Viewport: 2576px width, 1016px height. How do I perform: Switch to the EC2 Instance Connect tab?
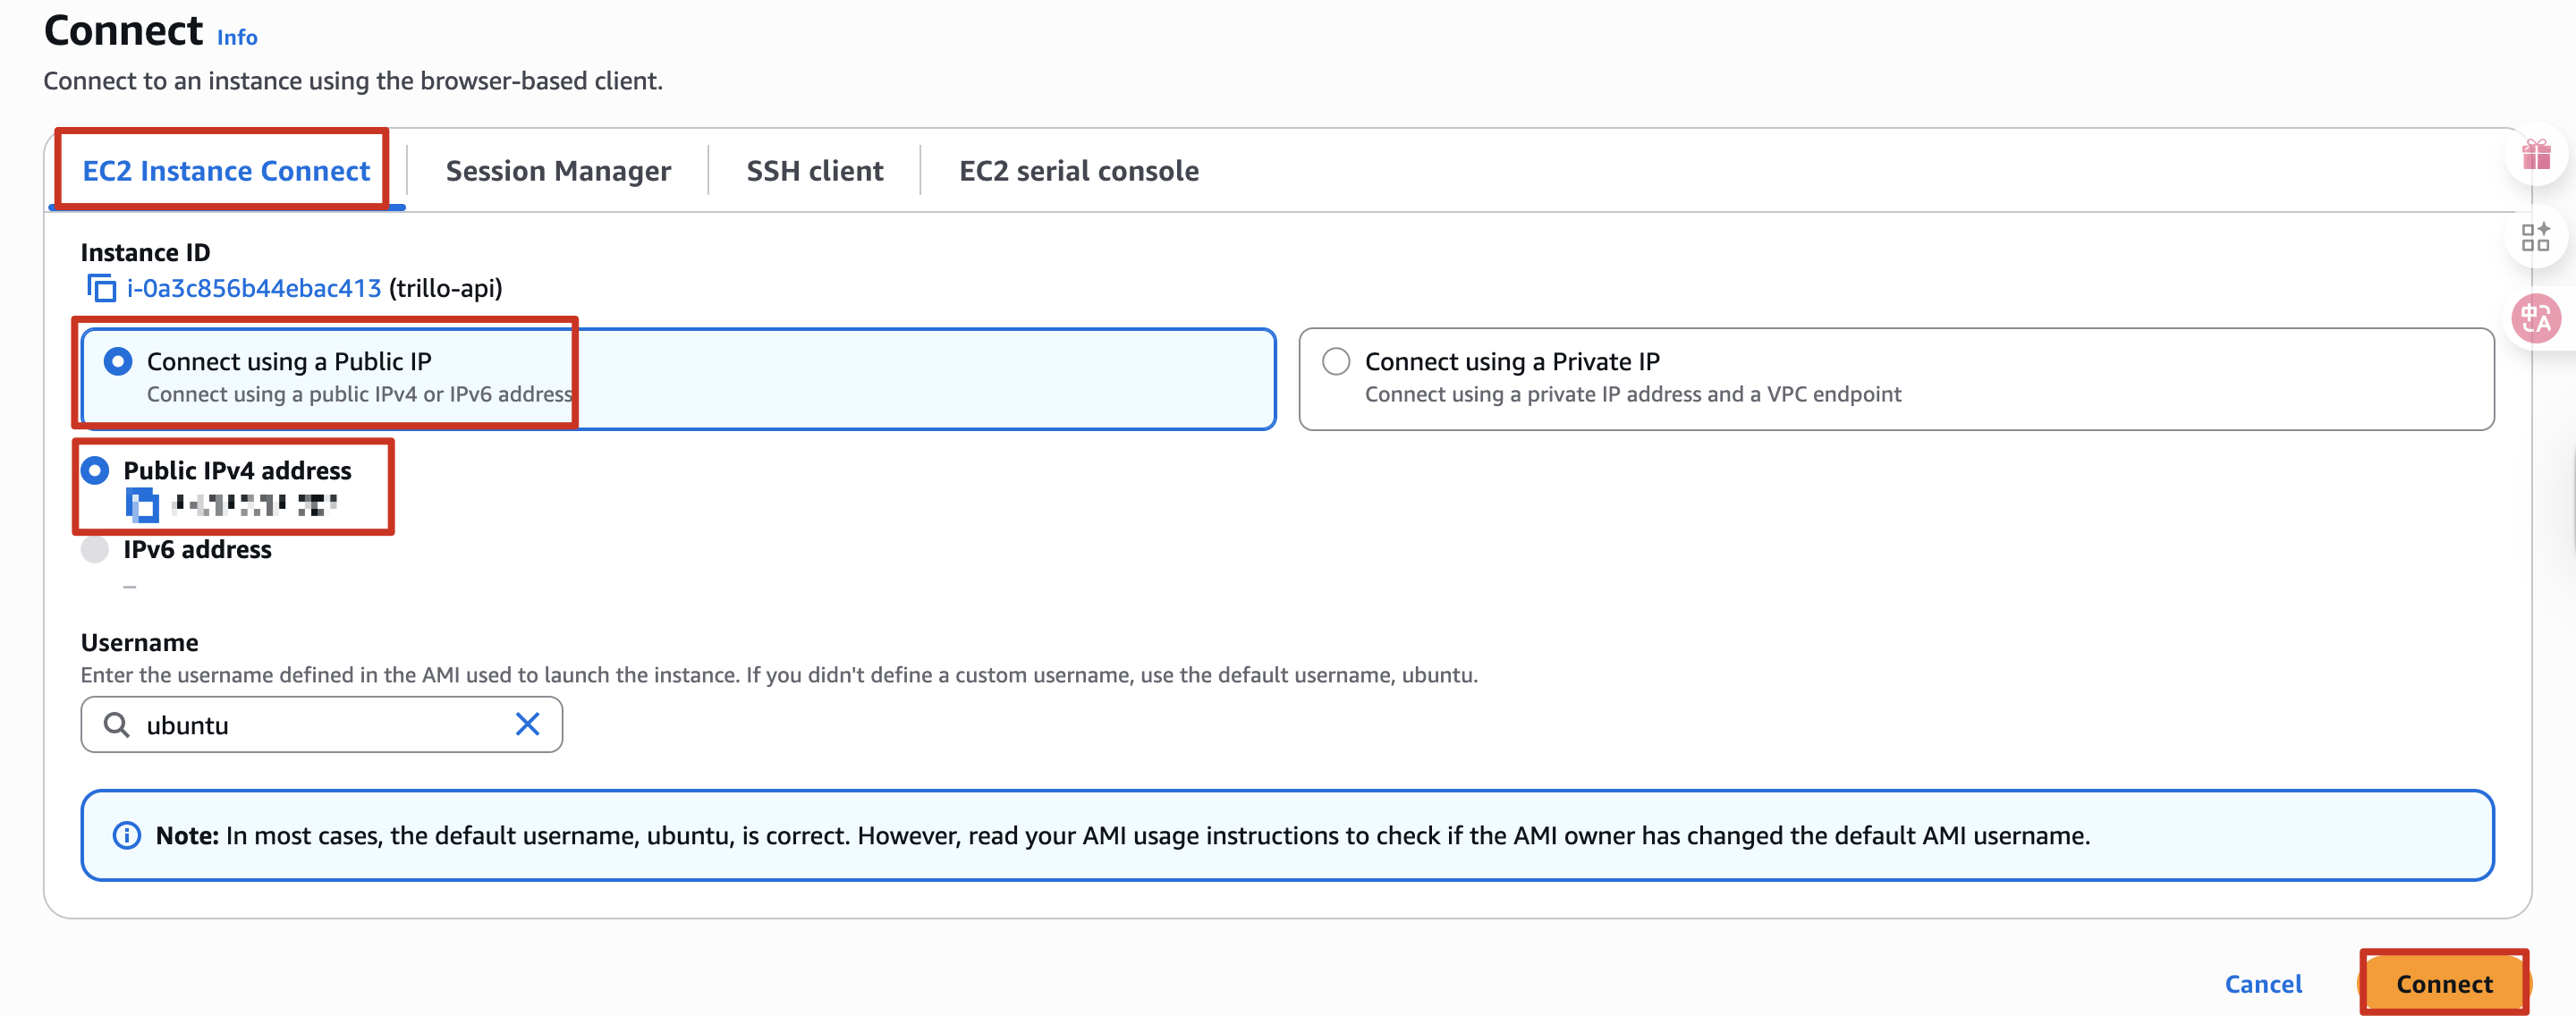point(226,171)
